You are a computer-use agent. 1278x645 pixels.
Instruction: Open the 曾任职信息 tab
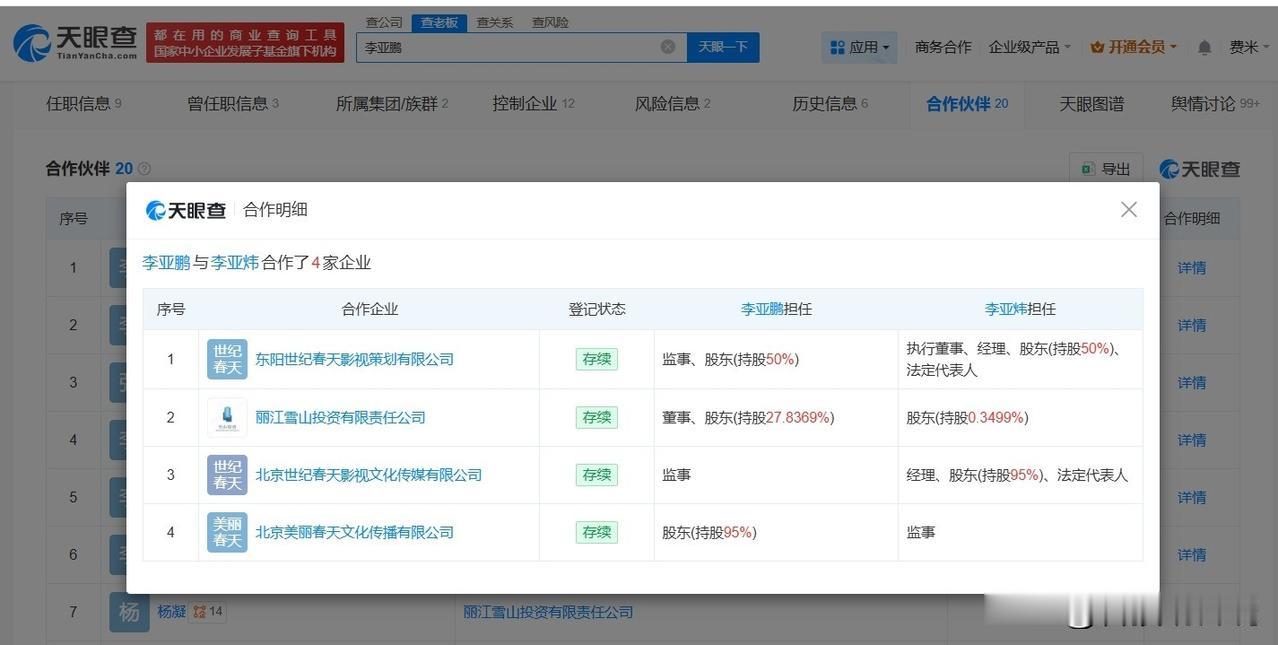point(233,103)
